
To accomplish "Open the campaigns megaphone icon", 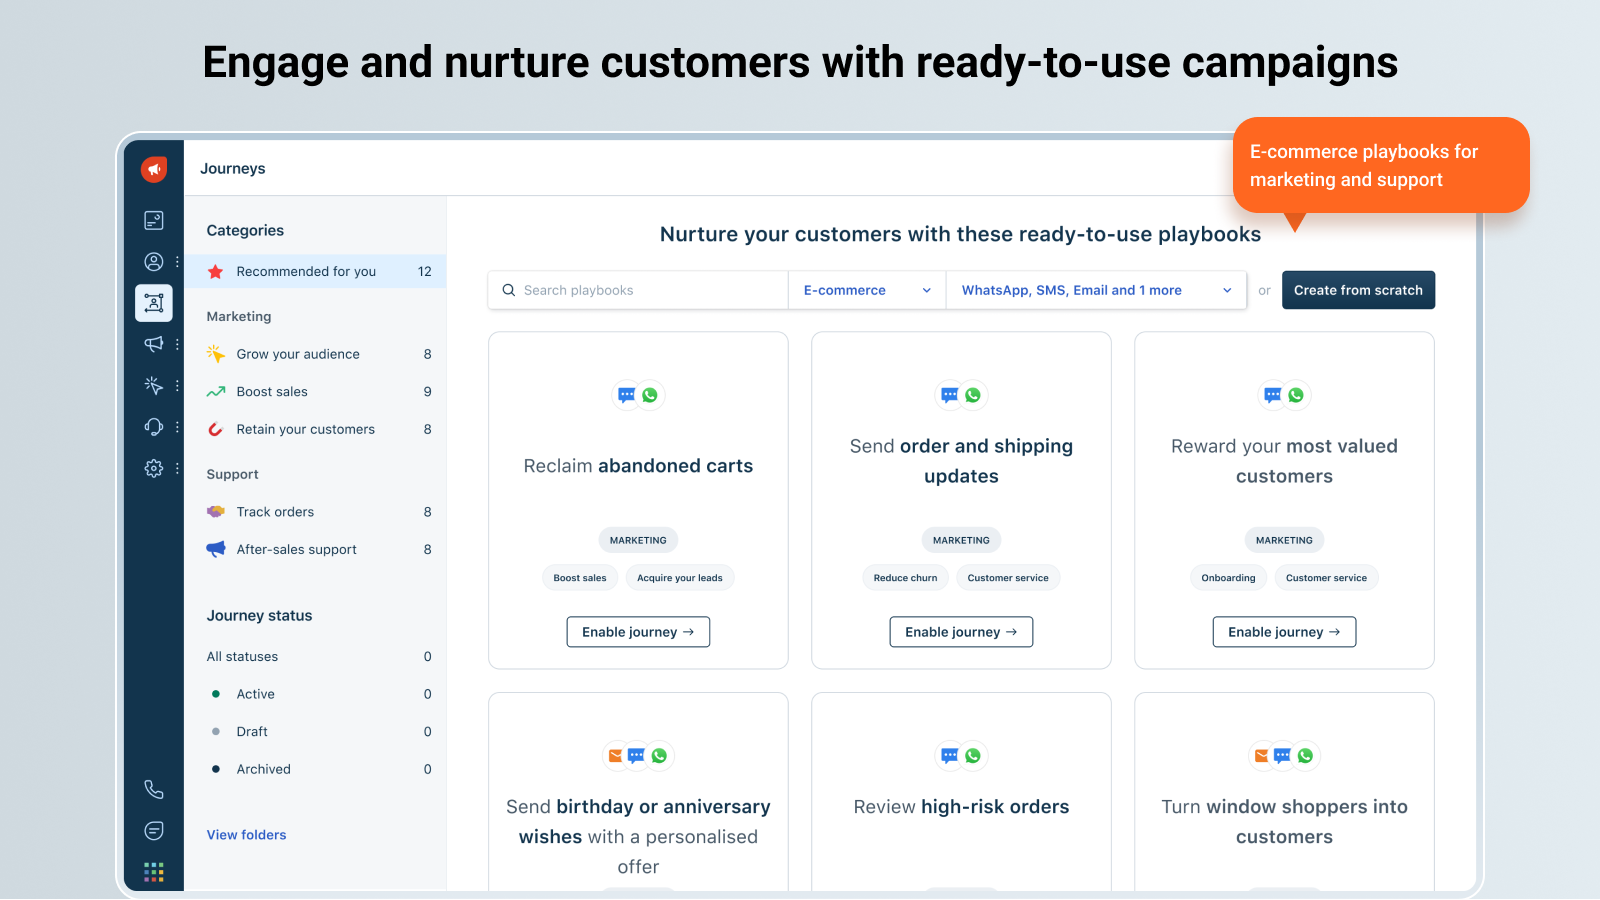I will 153,345.
